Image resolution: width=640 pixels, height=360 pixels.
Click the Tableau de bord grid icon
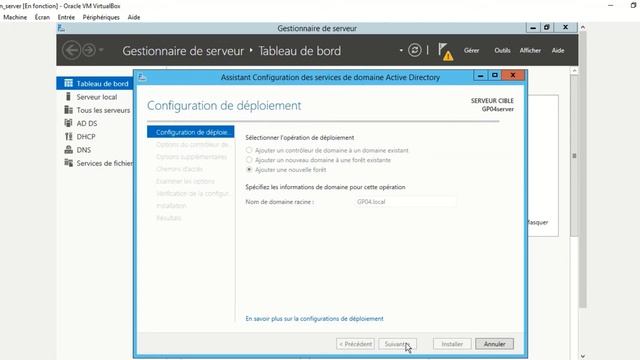click(69, 83)
